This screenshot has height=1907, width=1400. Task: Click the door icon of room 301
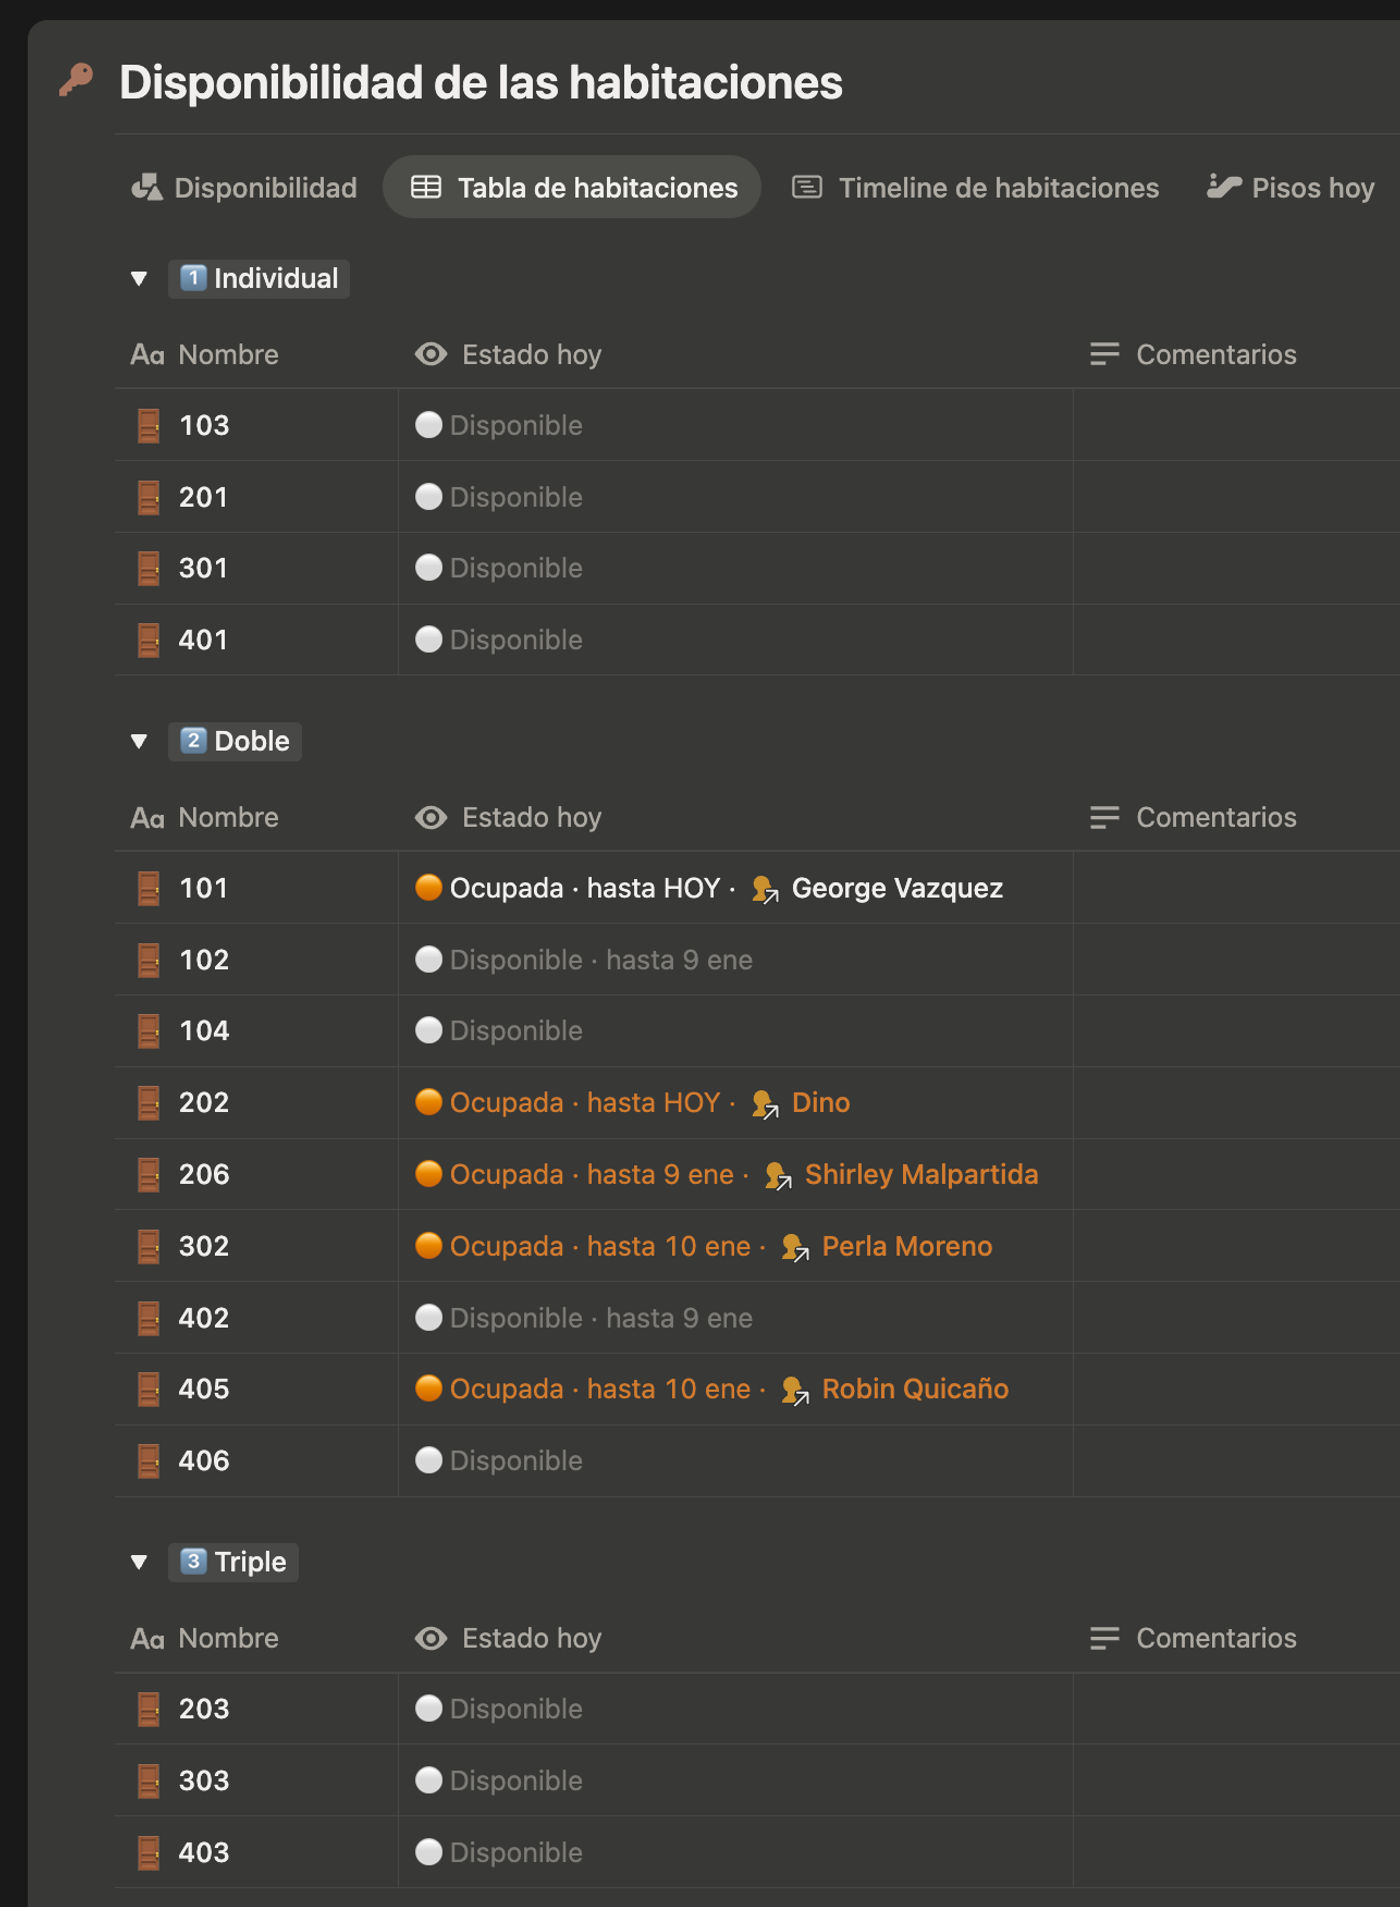tap(149, 568)
